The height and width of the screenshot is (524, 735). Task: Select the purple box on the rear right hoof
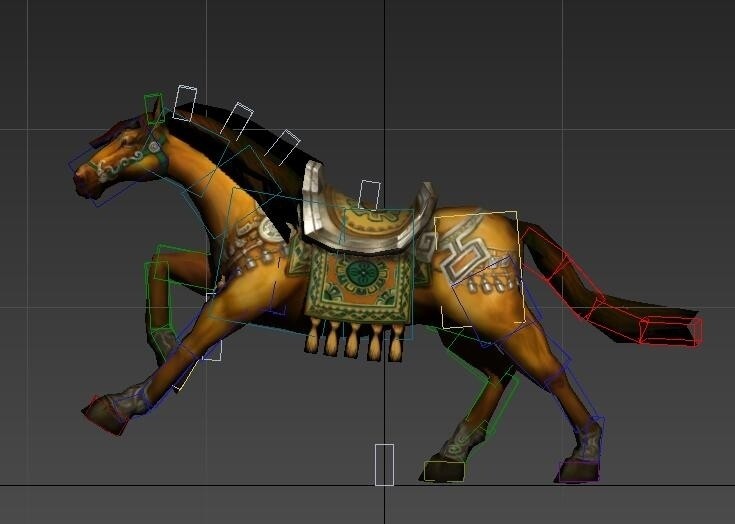tap(579, 472)
